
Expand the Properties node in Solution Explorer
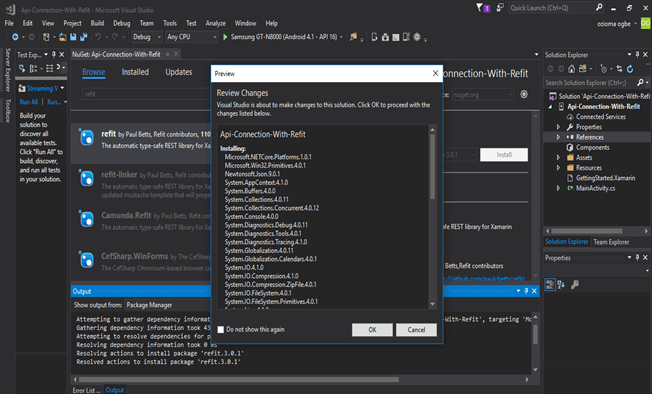558,127
